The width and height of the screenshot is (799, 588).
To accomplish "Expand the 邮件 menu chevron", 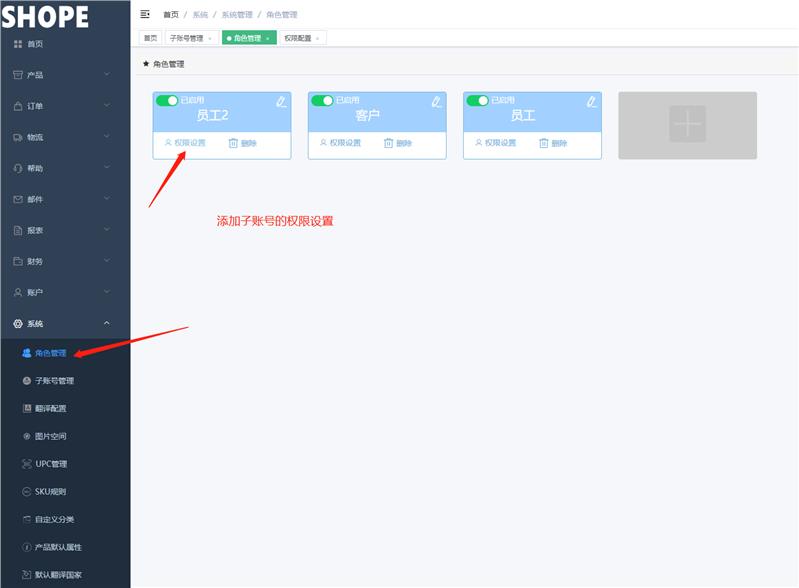I will pos(107,199).
